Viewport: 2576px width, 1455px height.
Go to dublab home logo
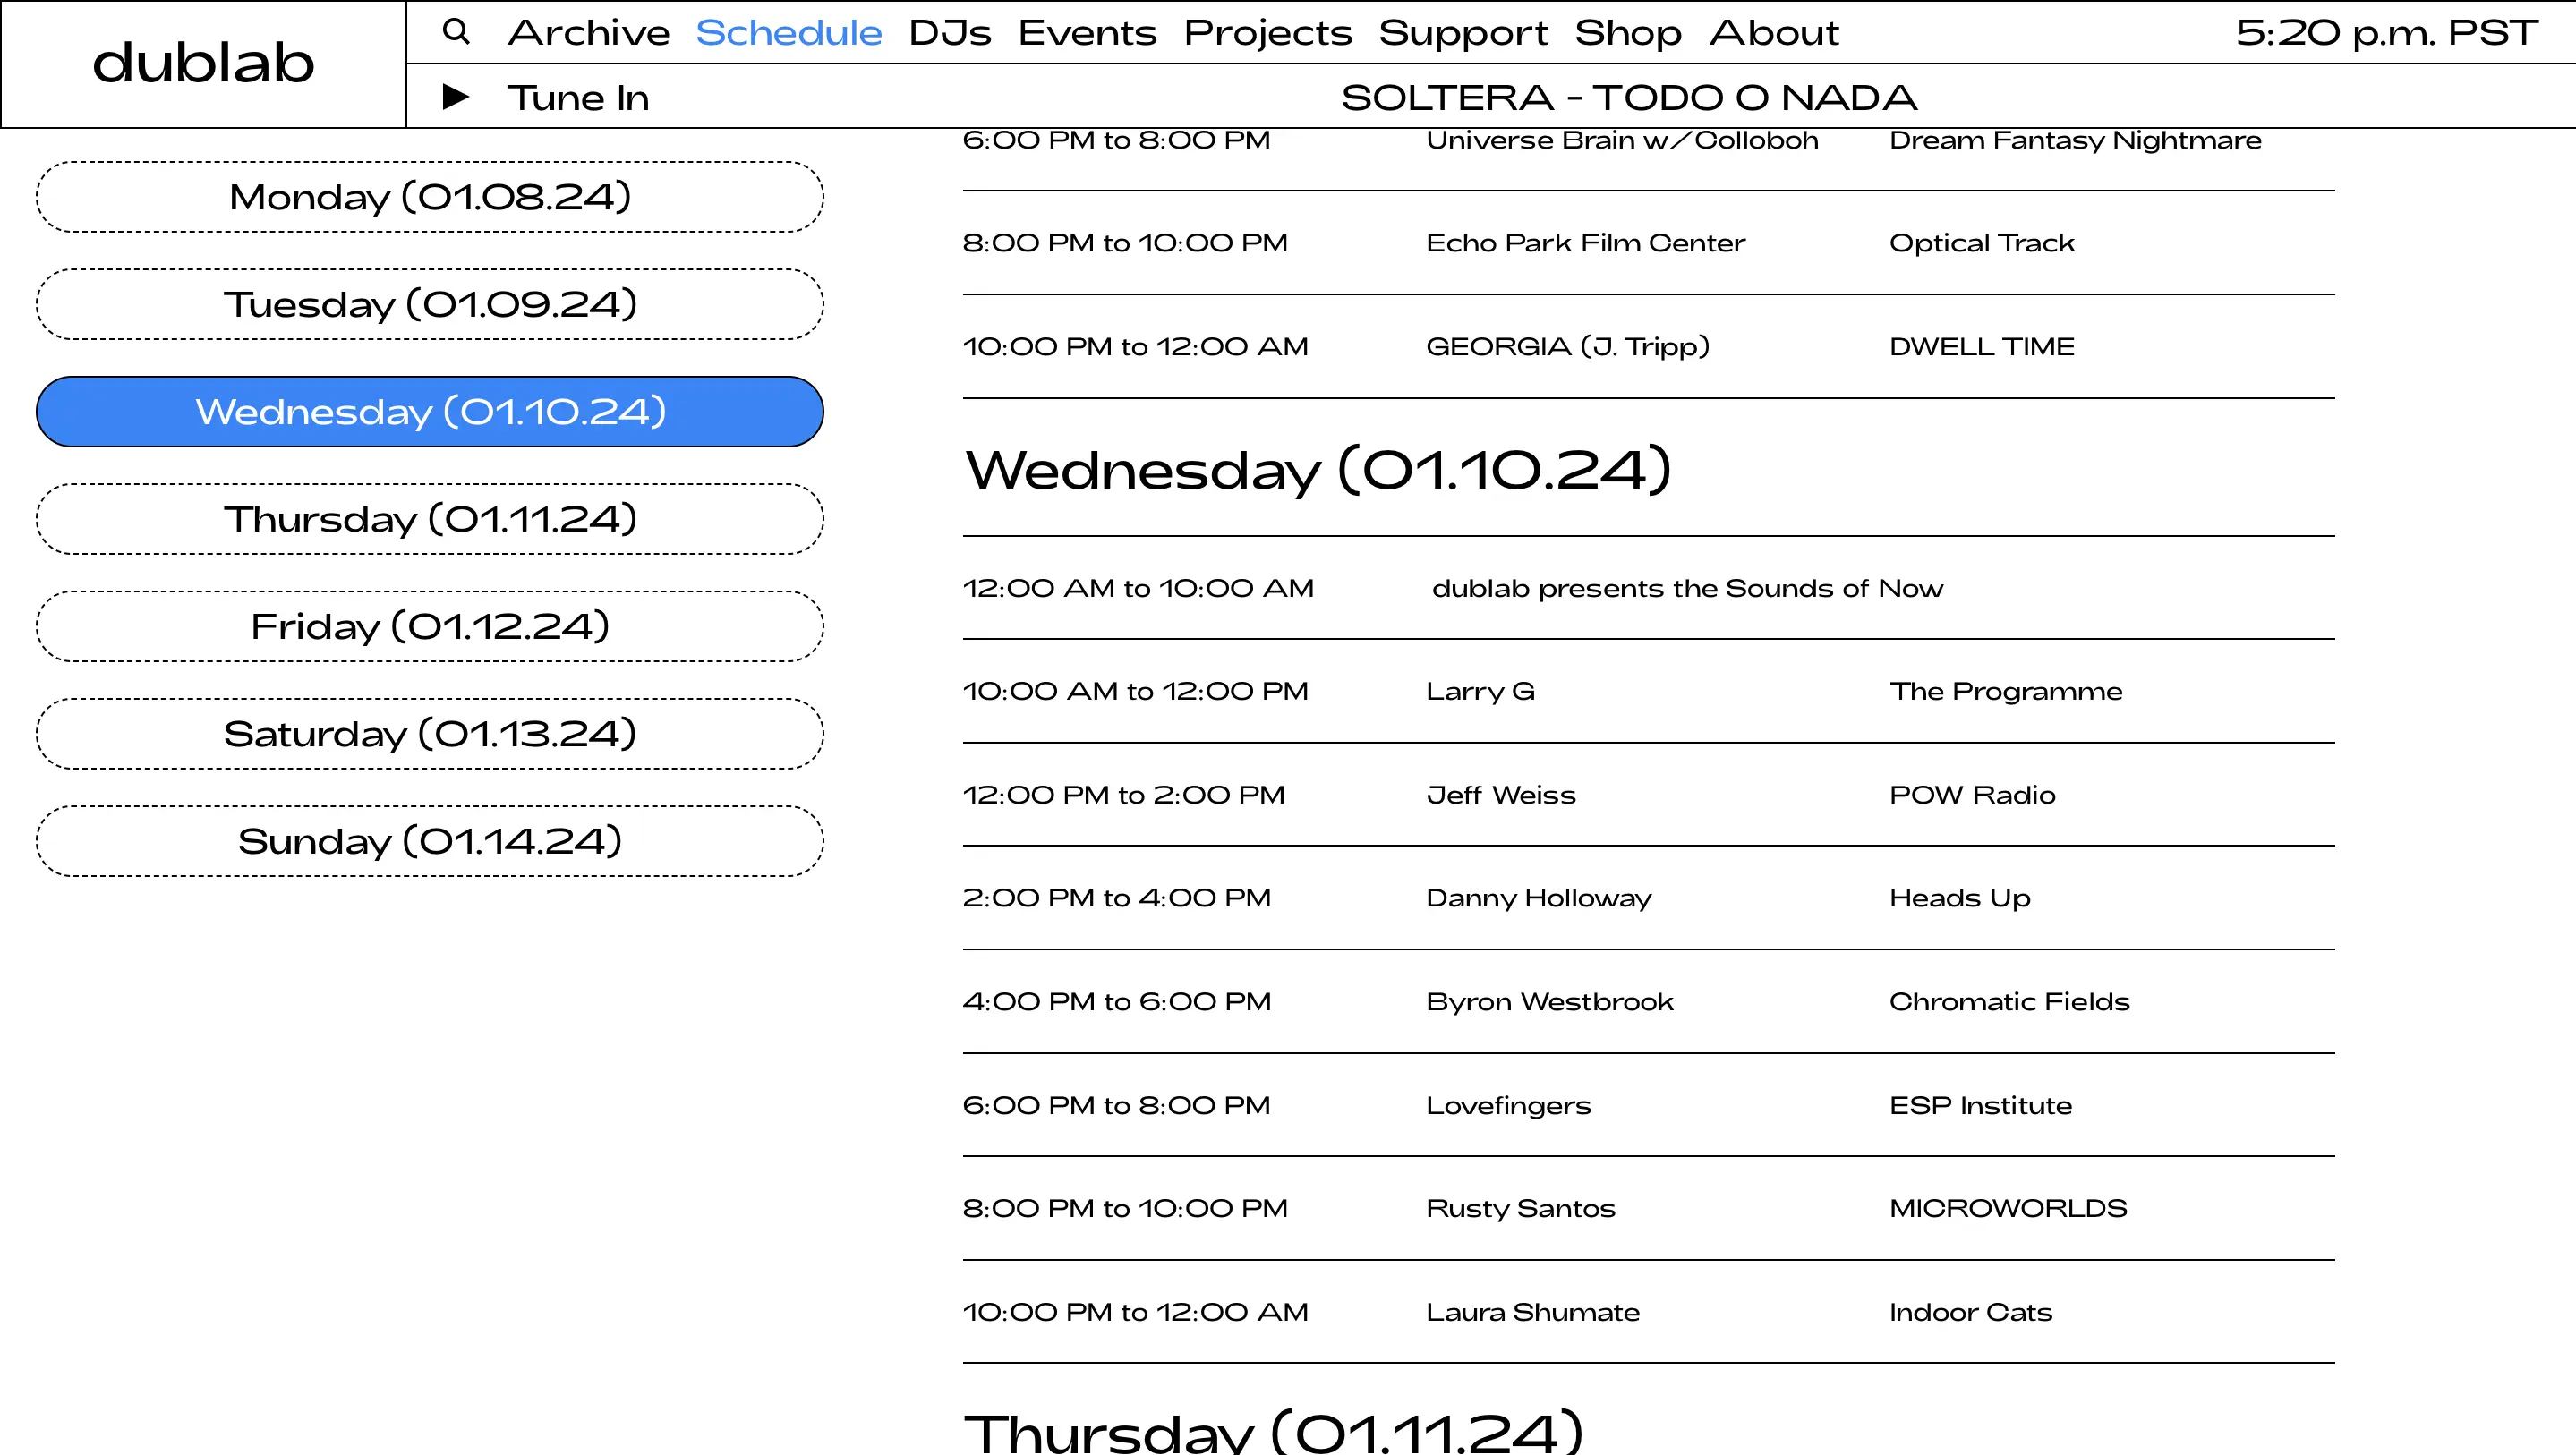coord(204,63)
